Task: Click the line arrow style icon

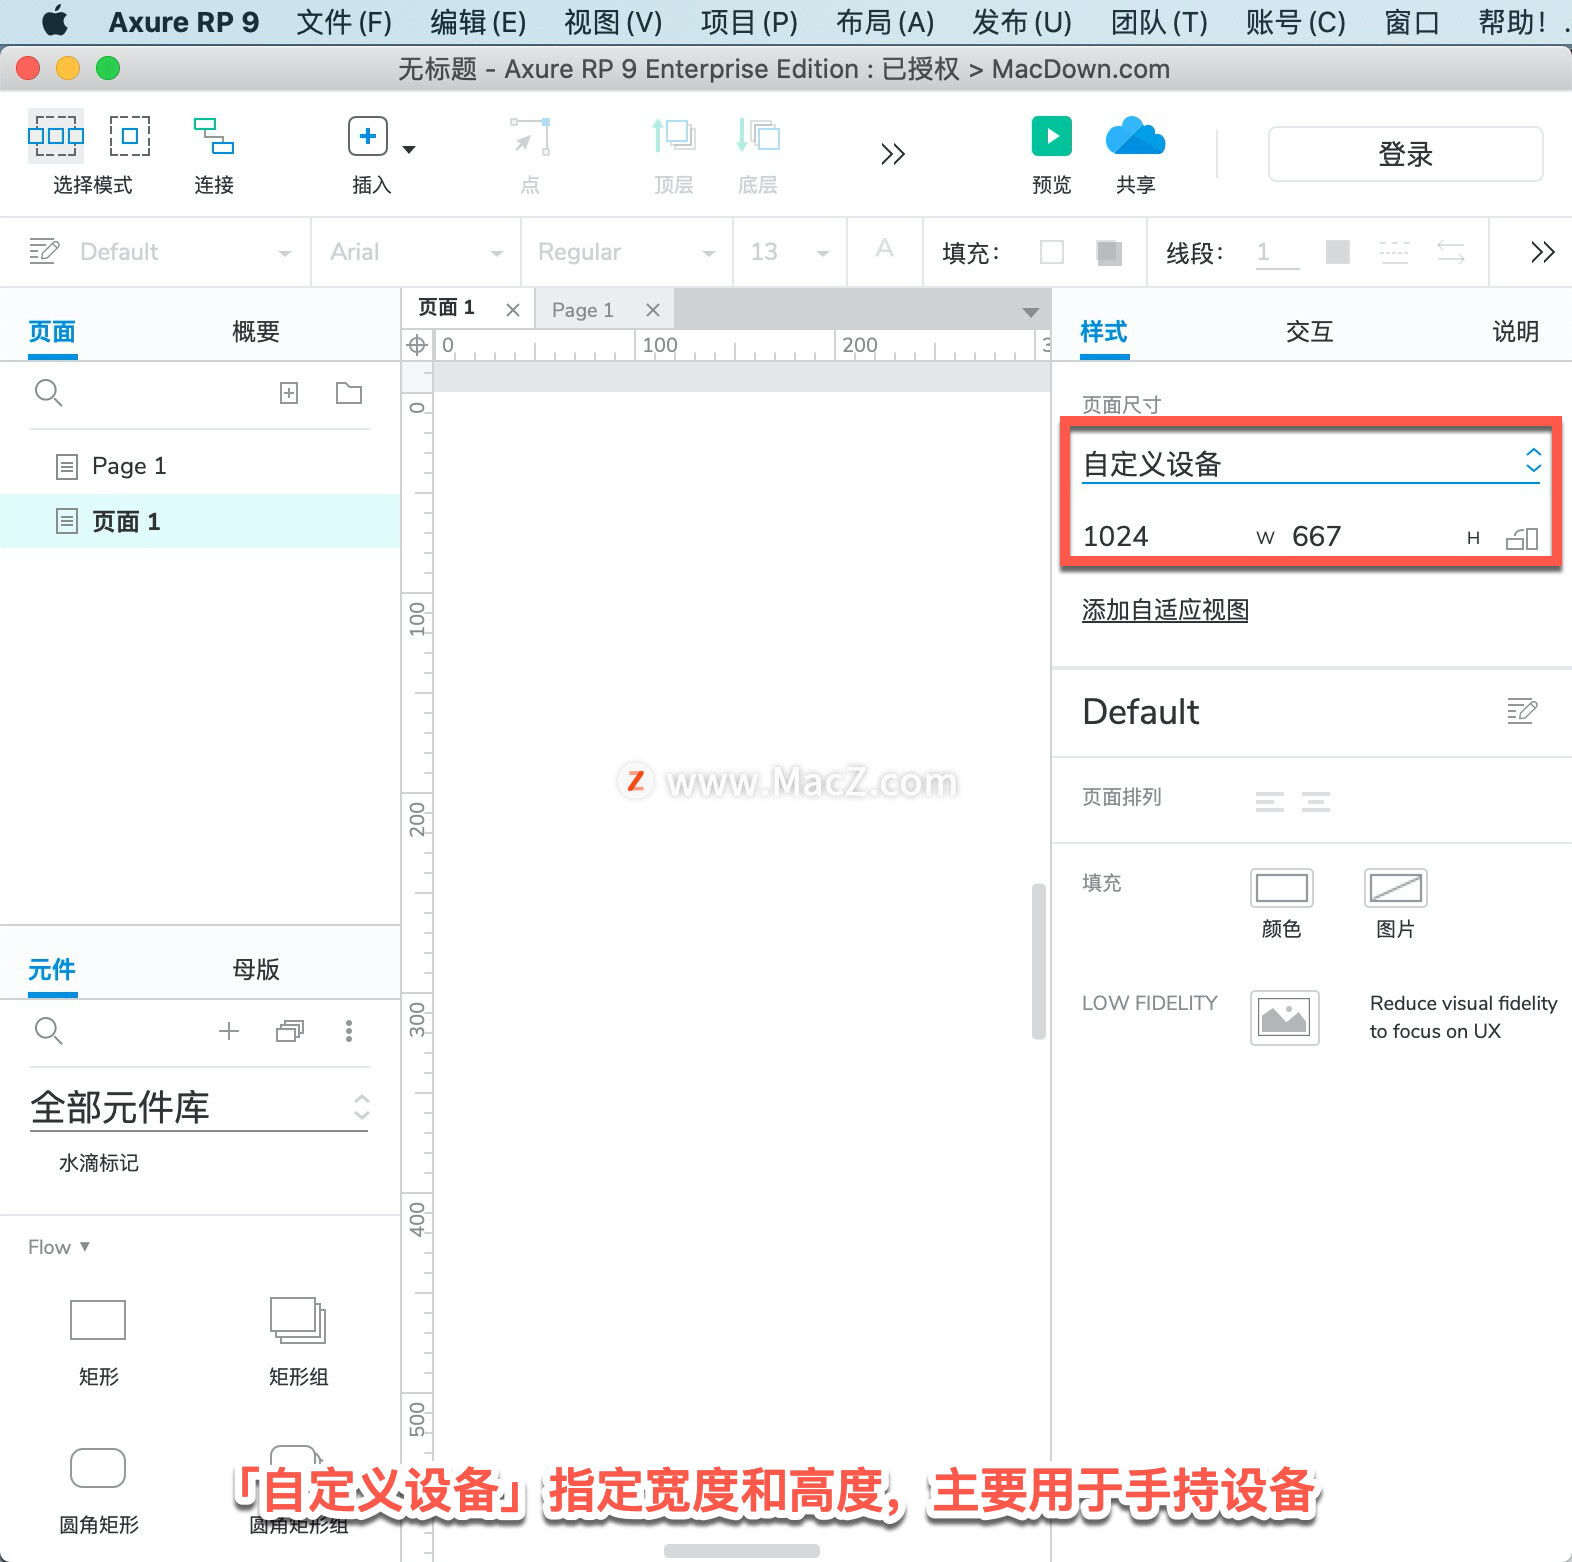Action: click(x=1451, y=252)
